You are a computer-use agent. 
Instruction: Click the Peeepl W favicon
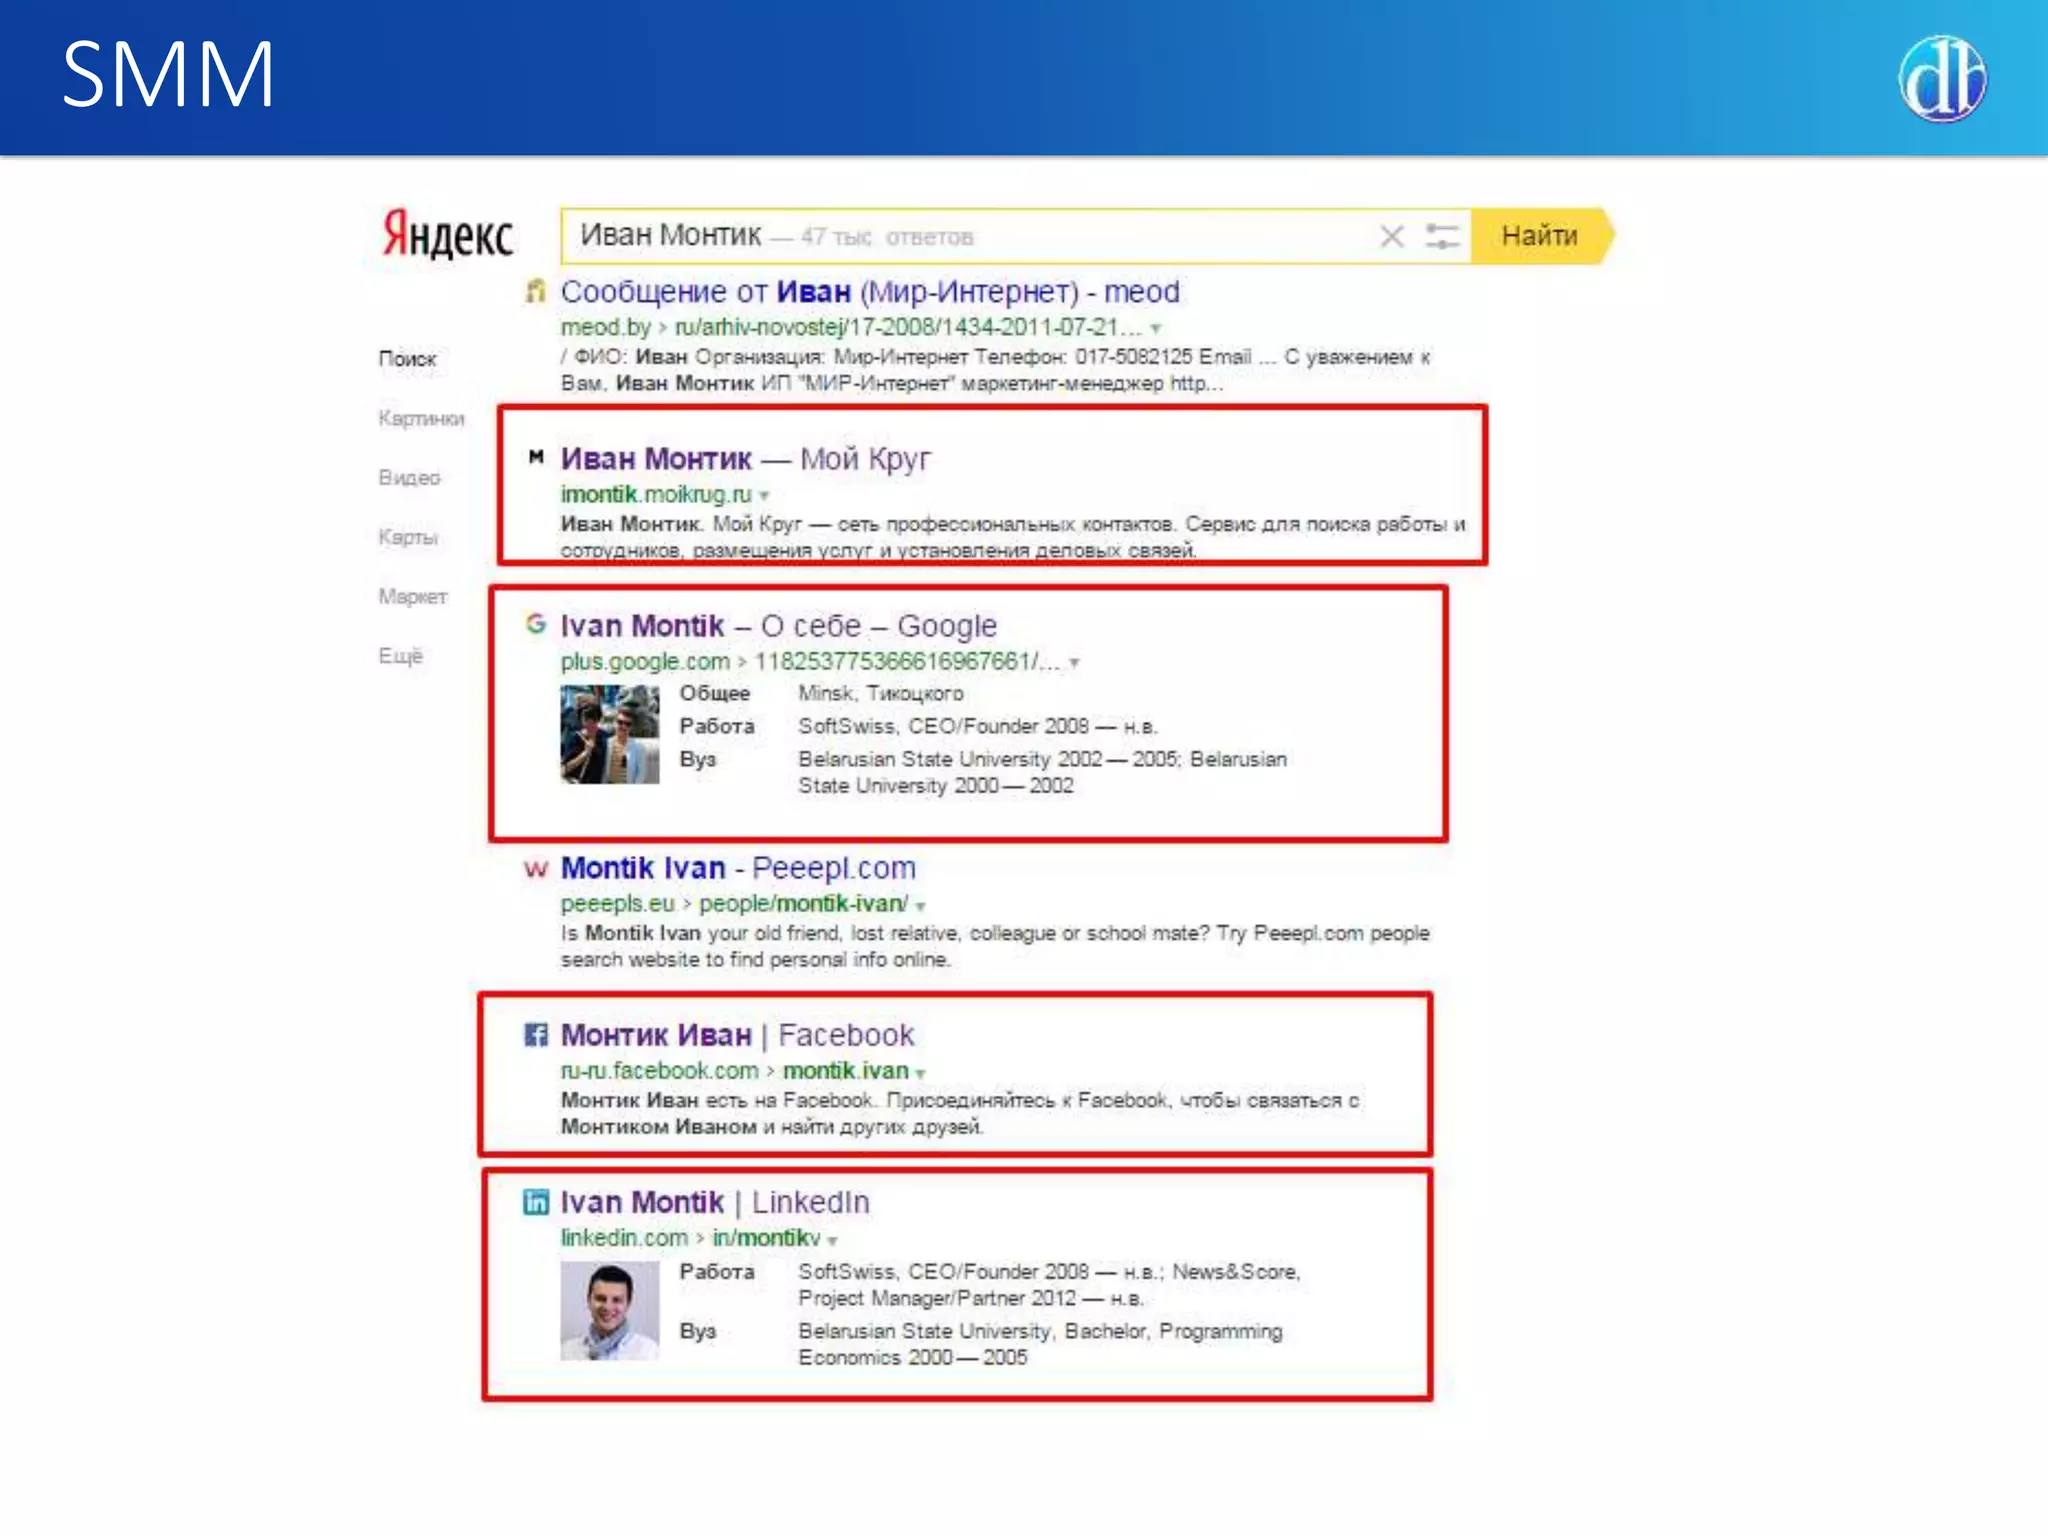[x=536, y=868]
